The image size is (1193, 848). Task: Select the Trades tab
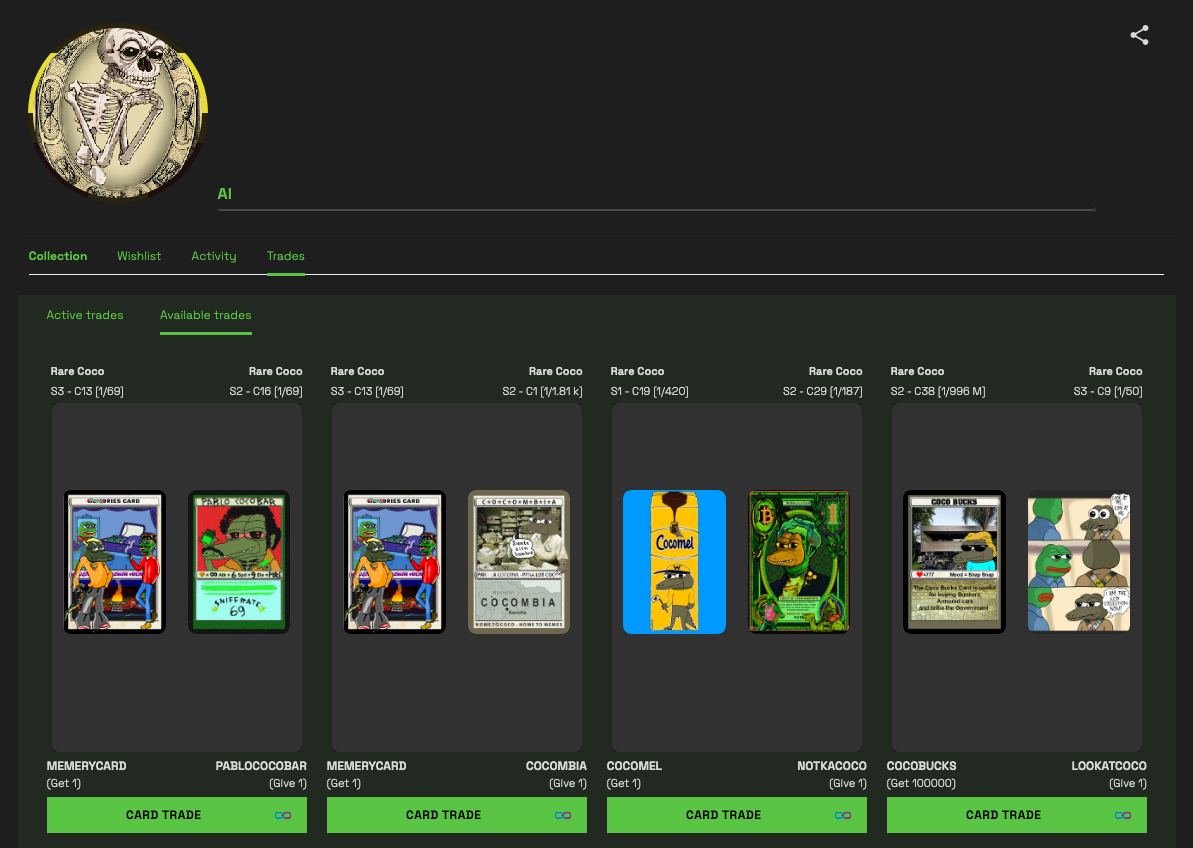[x=285, y=256]
